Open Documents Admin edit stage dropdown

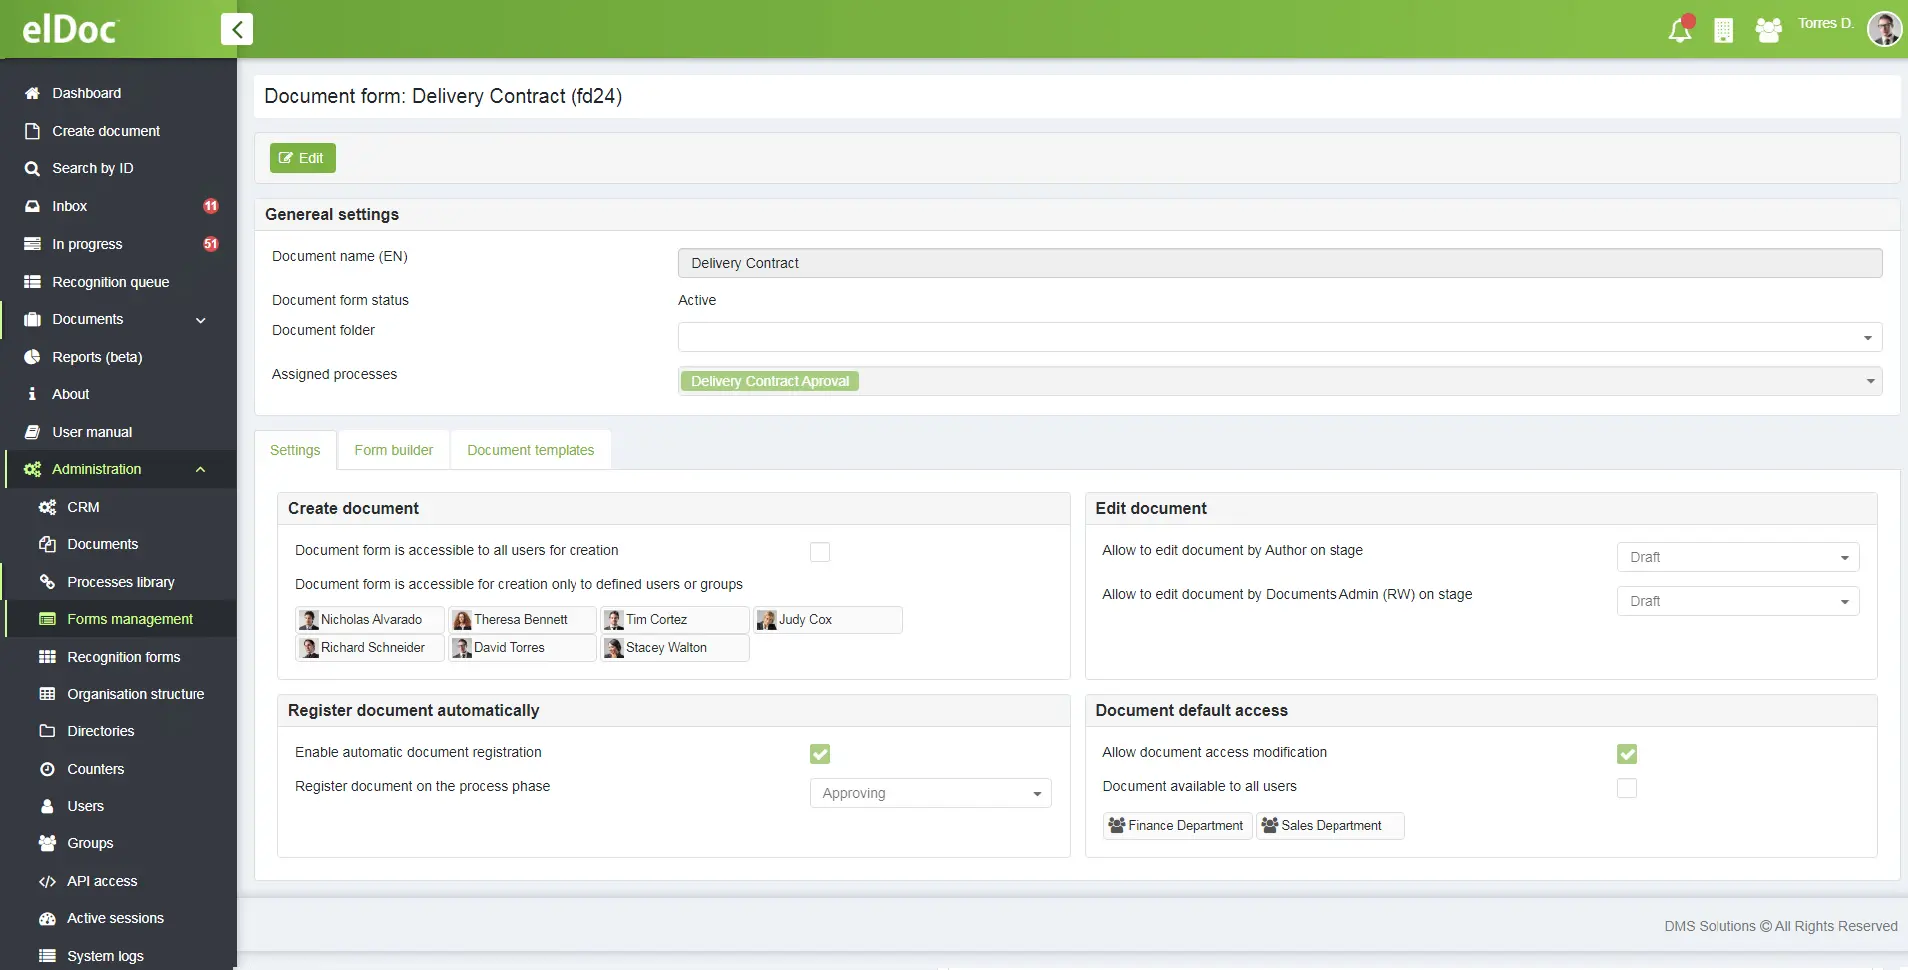coord(1738,601)
